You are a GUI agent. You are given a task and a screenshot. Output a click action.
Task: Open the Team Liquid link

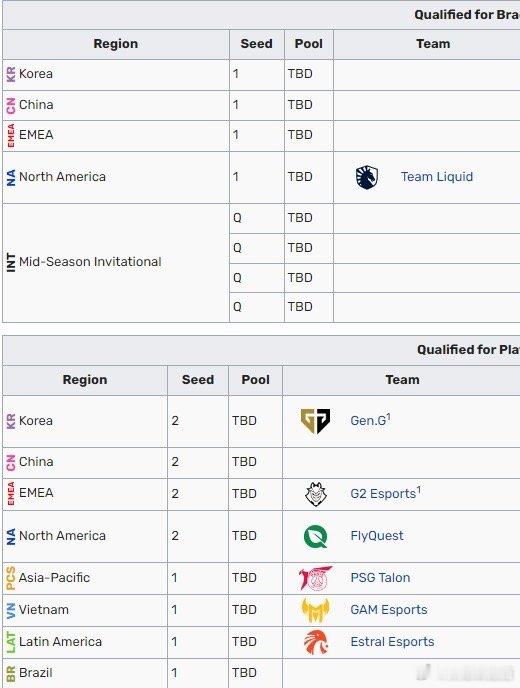437,177
